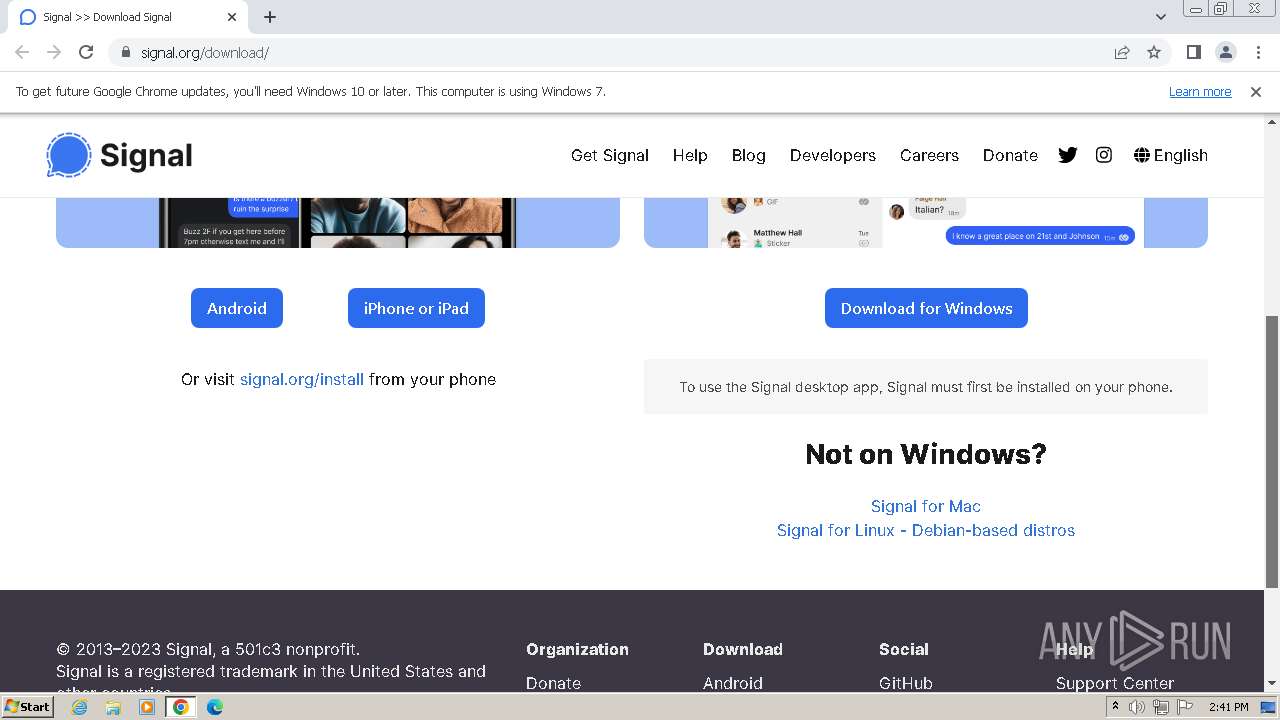
Task: Click the scrollbar down arrow
Action: pos(1272,684)
